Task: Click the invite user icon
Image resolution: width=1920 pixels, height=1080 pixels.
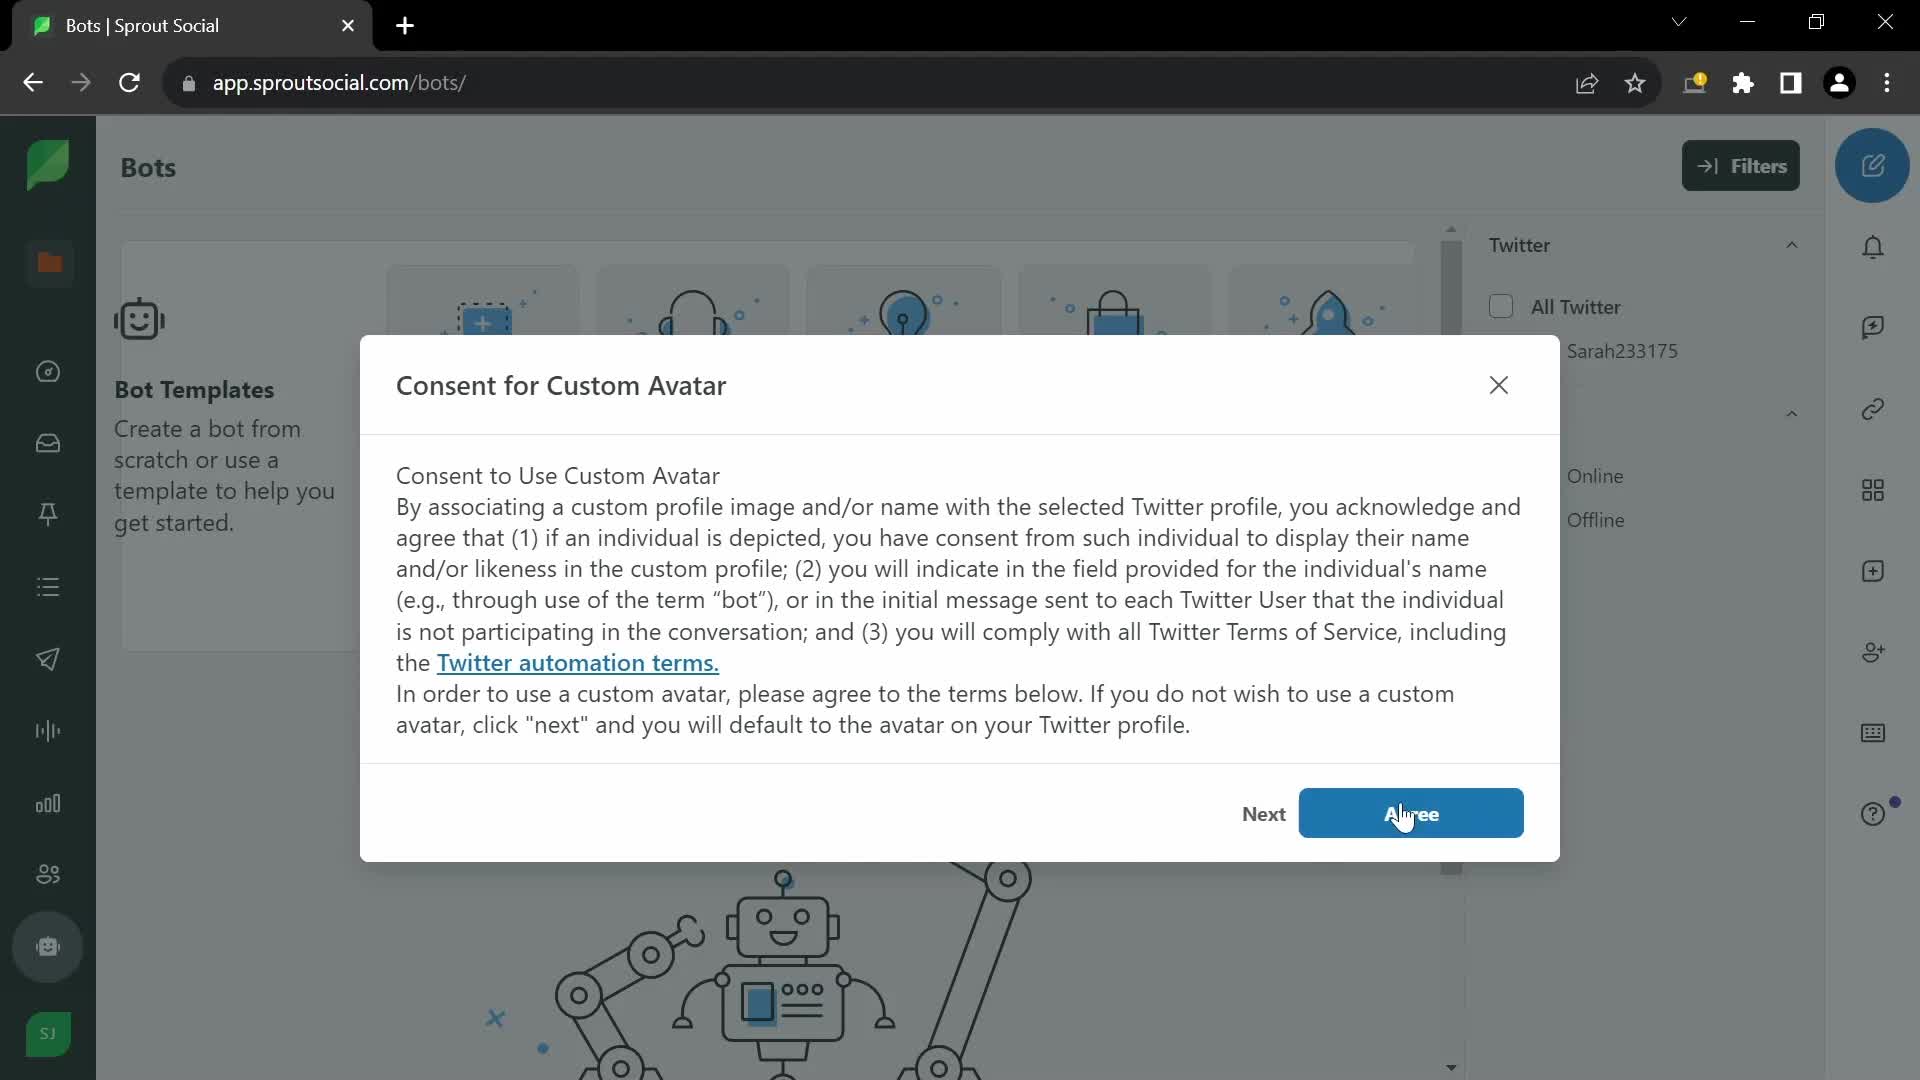Action: (1872, 652)
